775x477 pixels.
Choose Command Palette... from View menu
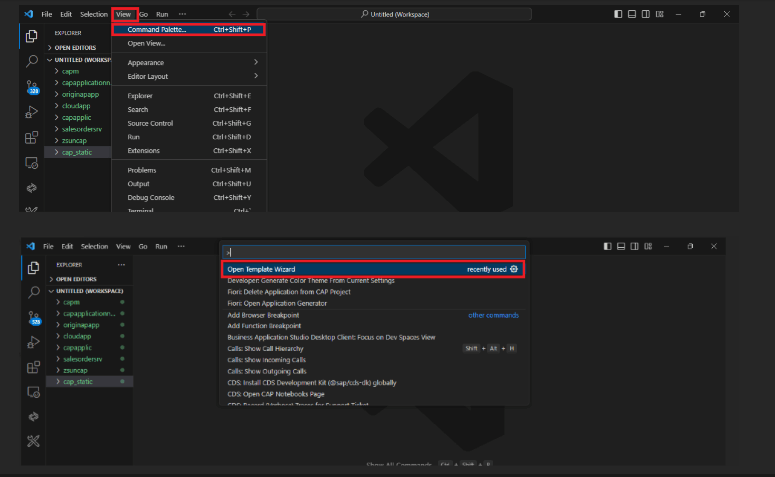189,30
